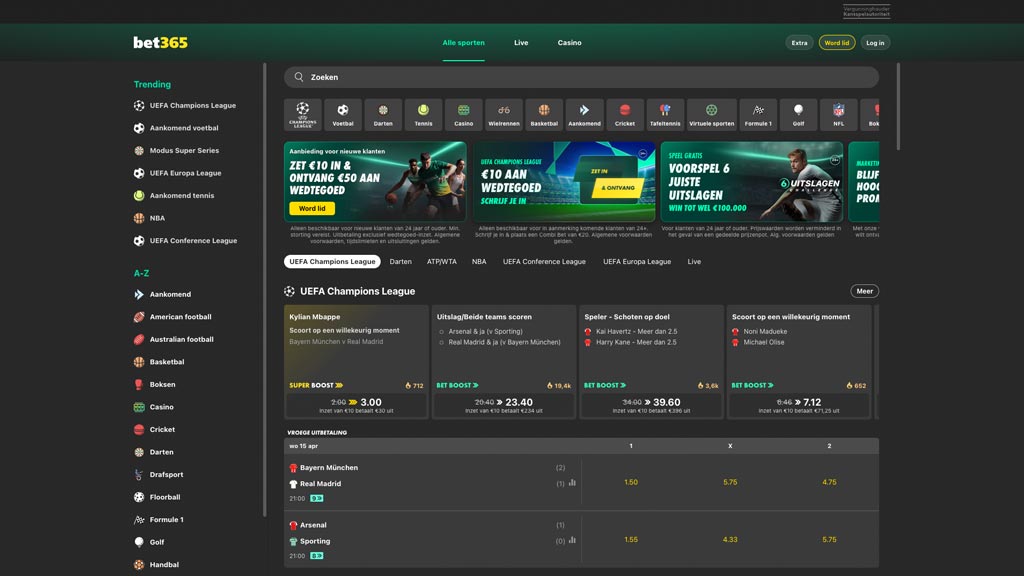Image resolution: width=1024 pixels, height=576 pixels.
Task: Click the NFL icon in the sports row
Action: pos(838,113)
